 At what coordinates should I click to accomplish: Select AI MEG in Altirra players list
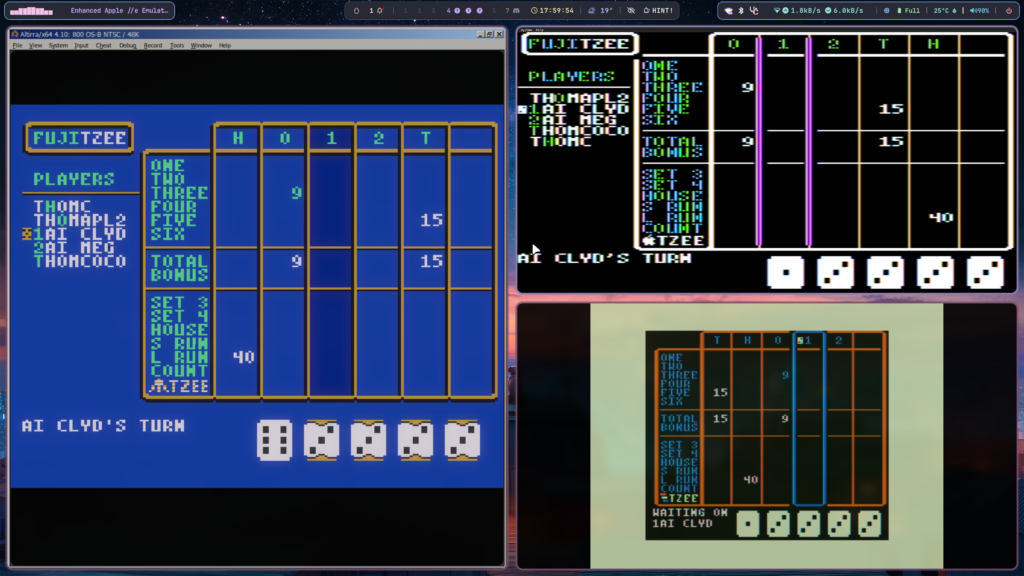tap(78, 248)
